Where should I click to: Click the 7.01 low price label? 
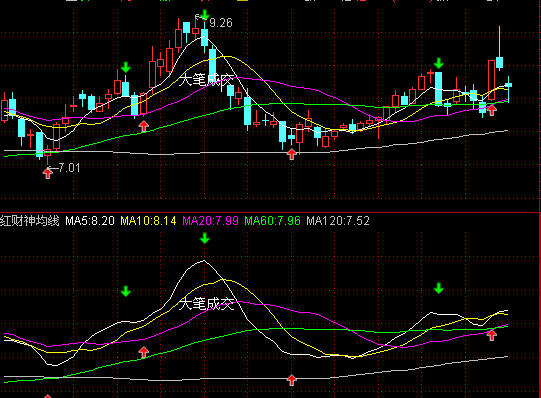69,168
